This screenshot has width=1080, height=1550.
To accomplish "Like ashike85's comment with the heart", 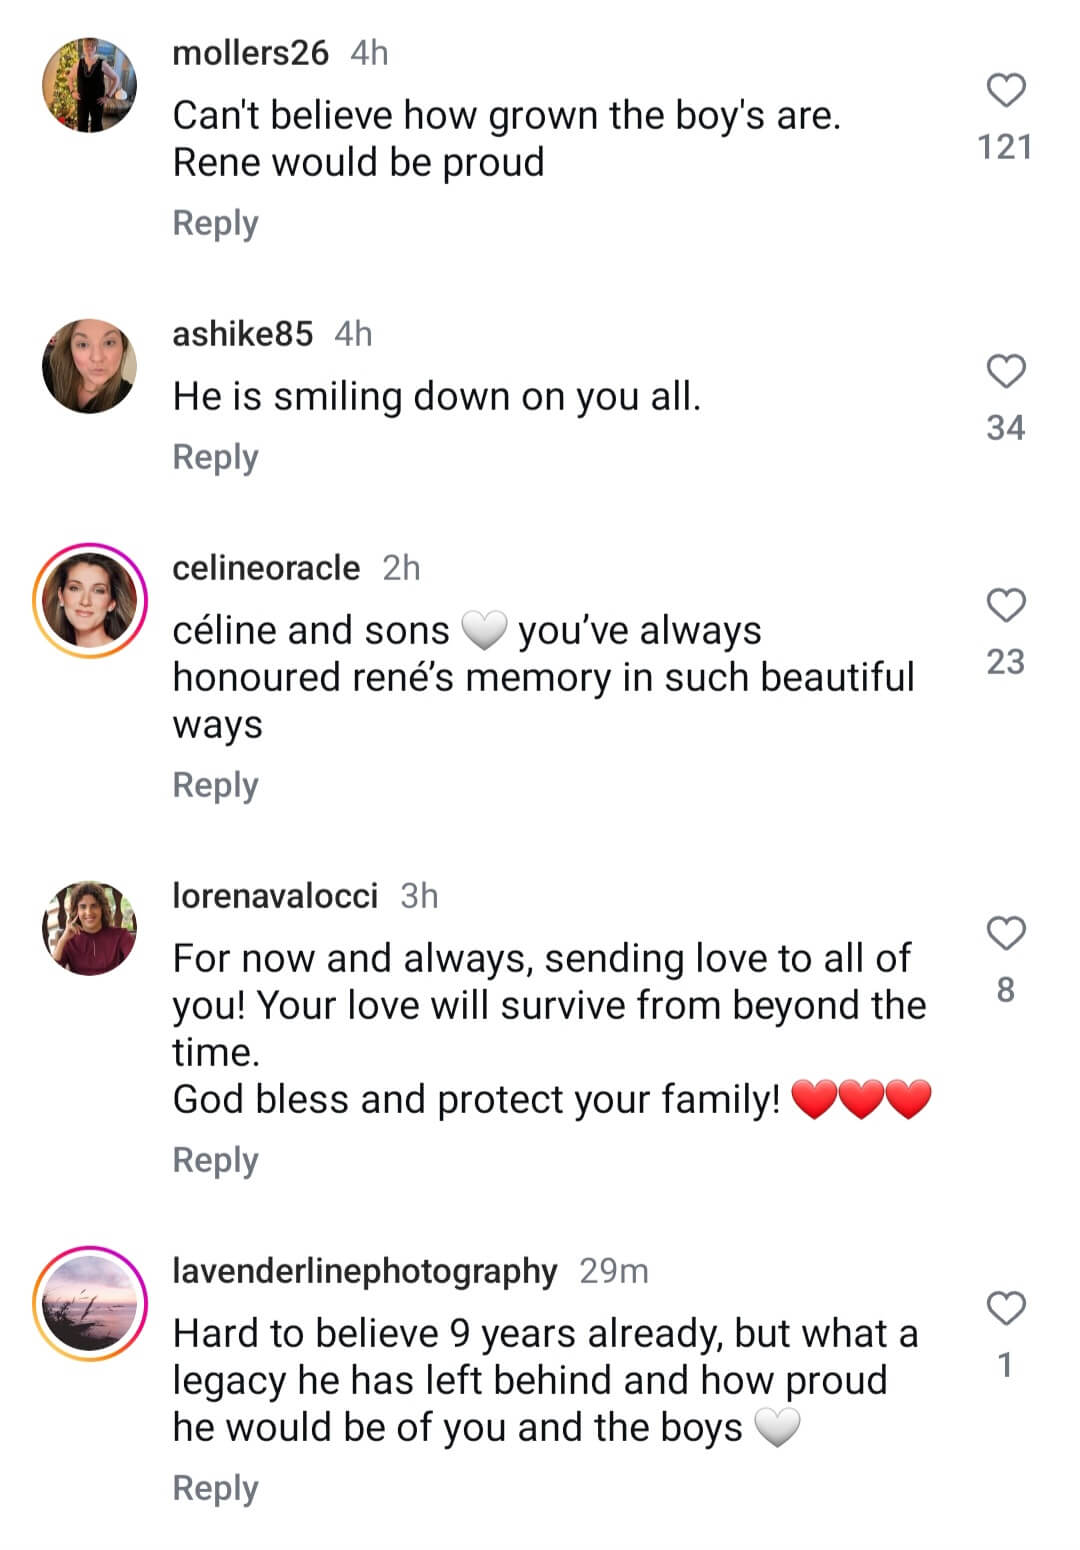I will coord(1006,372).
